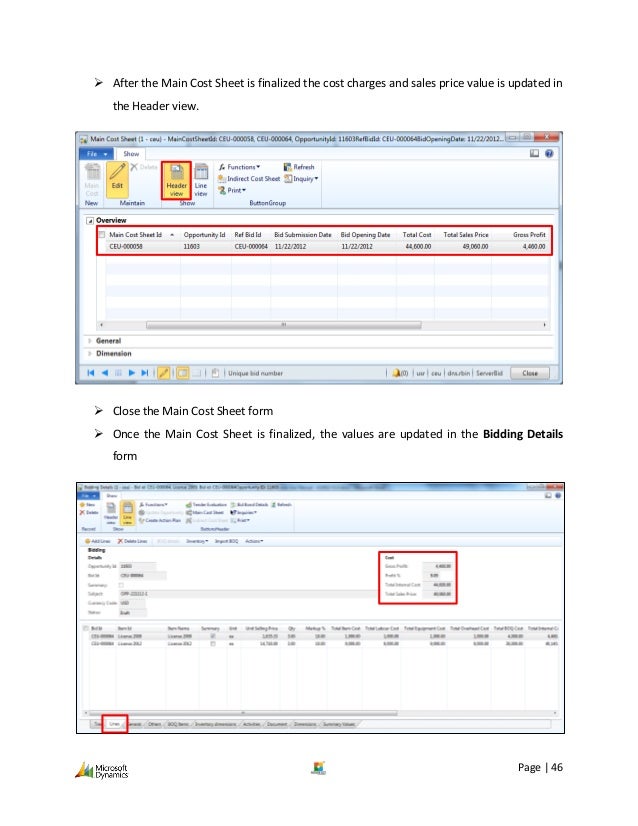638x826 pixels.
Task: Toggle Summary checkbox in Bidding Details
Action: point(121,585)
